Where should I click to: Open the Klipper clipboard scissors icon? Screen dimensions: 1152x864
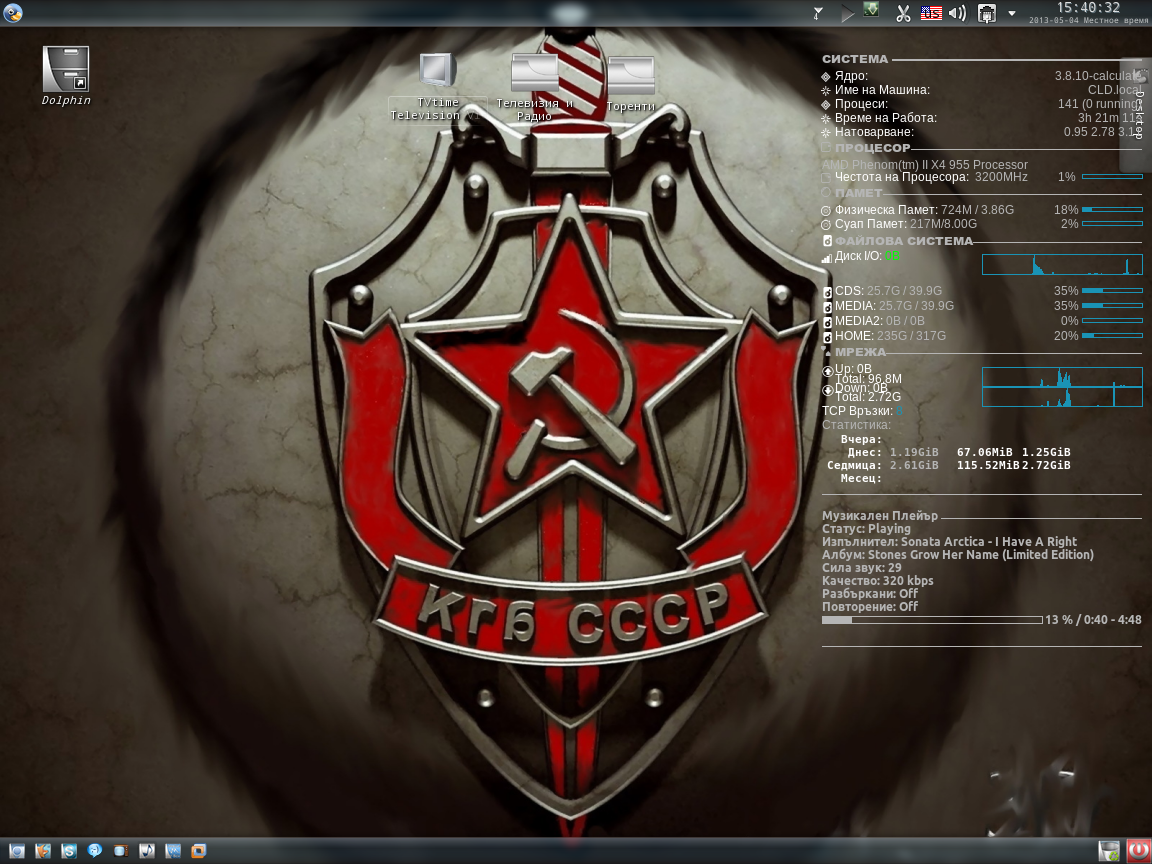[903, 13]
